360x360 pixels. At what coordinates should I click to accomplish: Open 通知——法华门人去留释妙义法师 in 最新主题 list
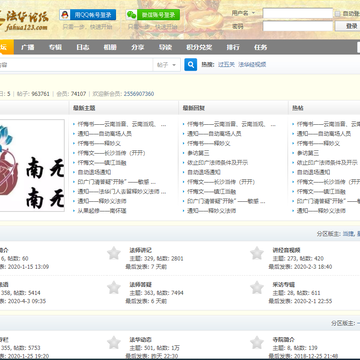[x=122, y=192]
